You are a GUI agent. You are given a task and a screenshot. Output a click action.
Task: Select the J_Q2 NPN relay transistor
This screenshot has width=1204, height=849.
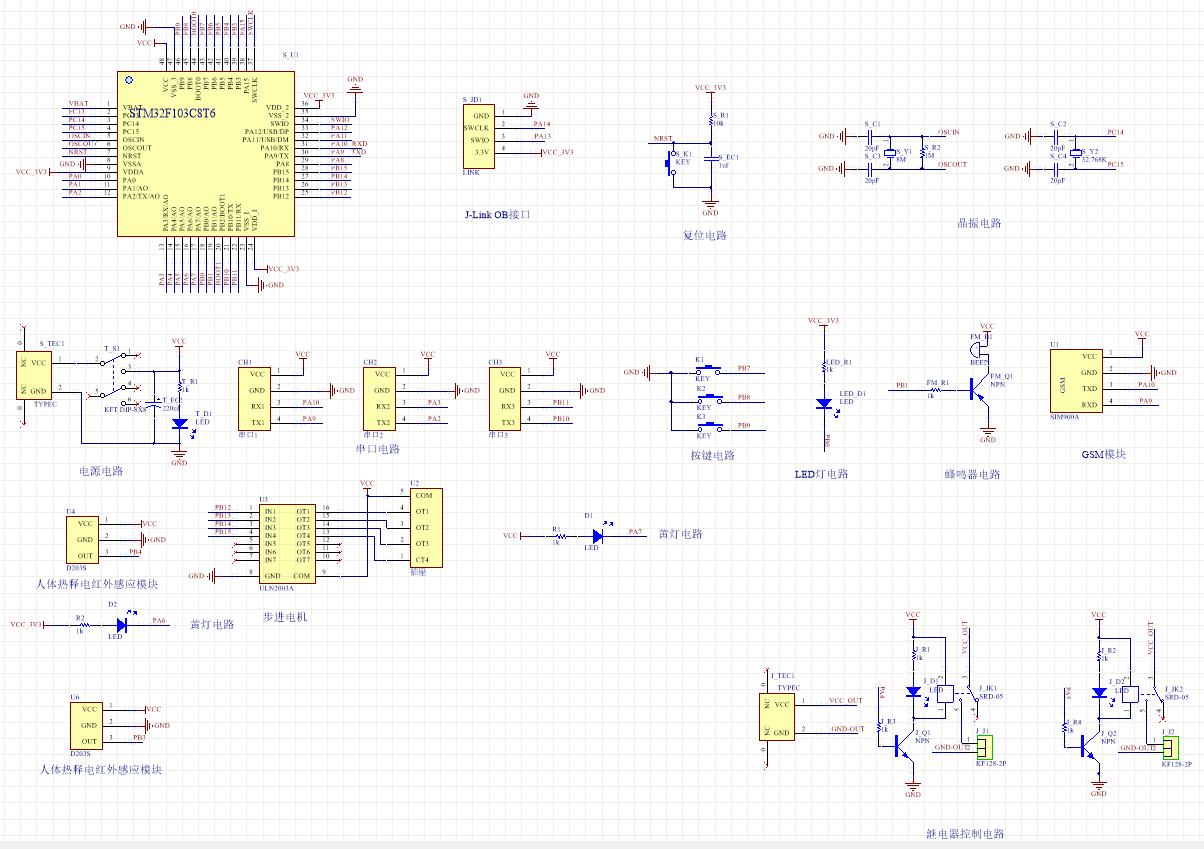1092,745
